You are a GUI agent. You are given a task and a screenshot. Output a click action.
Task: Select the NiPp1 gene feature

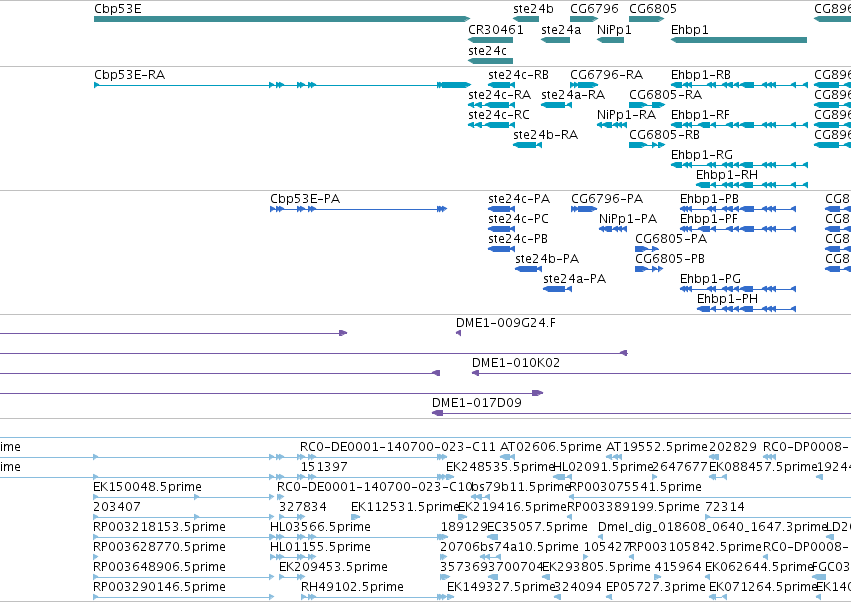pyautogui.click(x=611, y=40)
